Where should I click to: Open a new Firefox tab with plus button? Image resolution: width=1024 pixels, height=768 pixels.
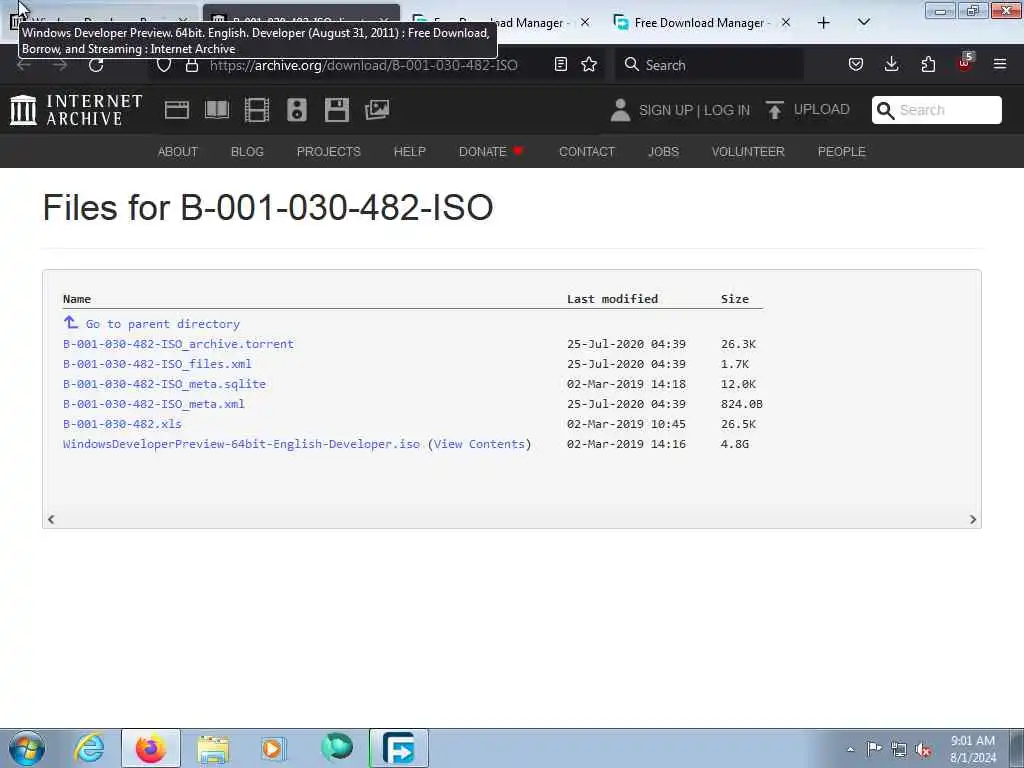pyautogui.click(x=824, y=23)
